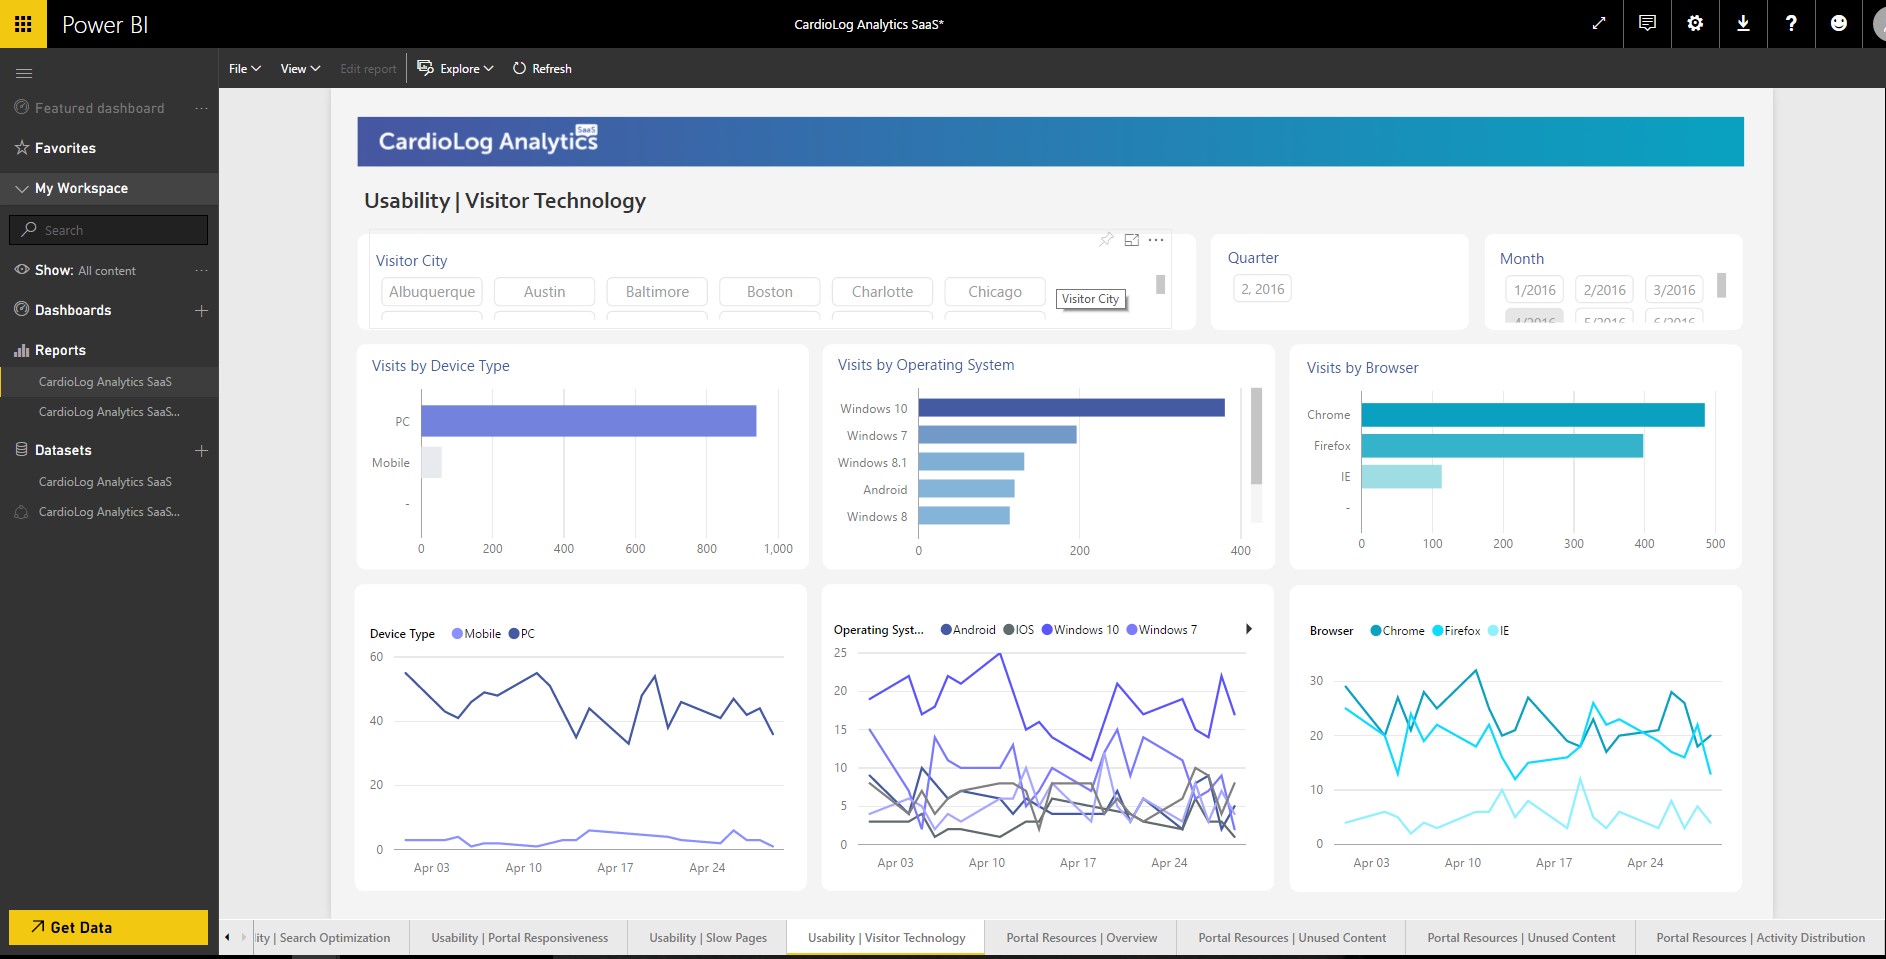Pin the Visitor City visual

tap(1106, 240)
